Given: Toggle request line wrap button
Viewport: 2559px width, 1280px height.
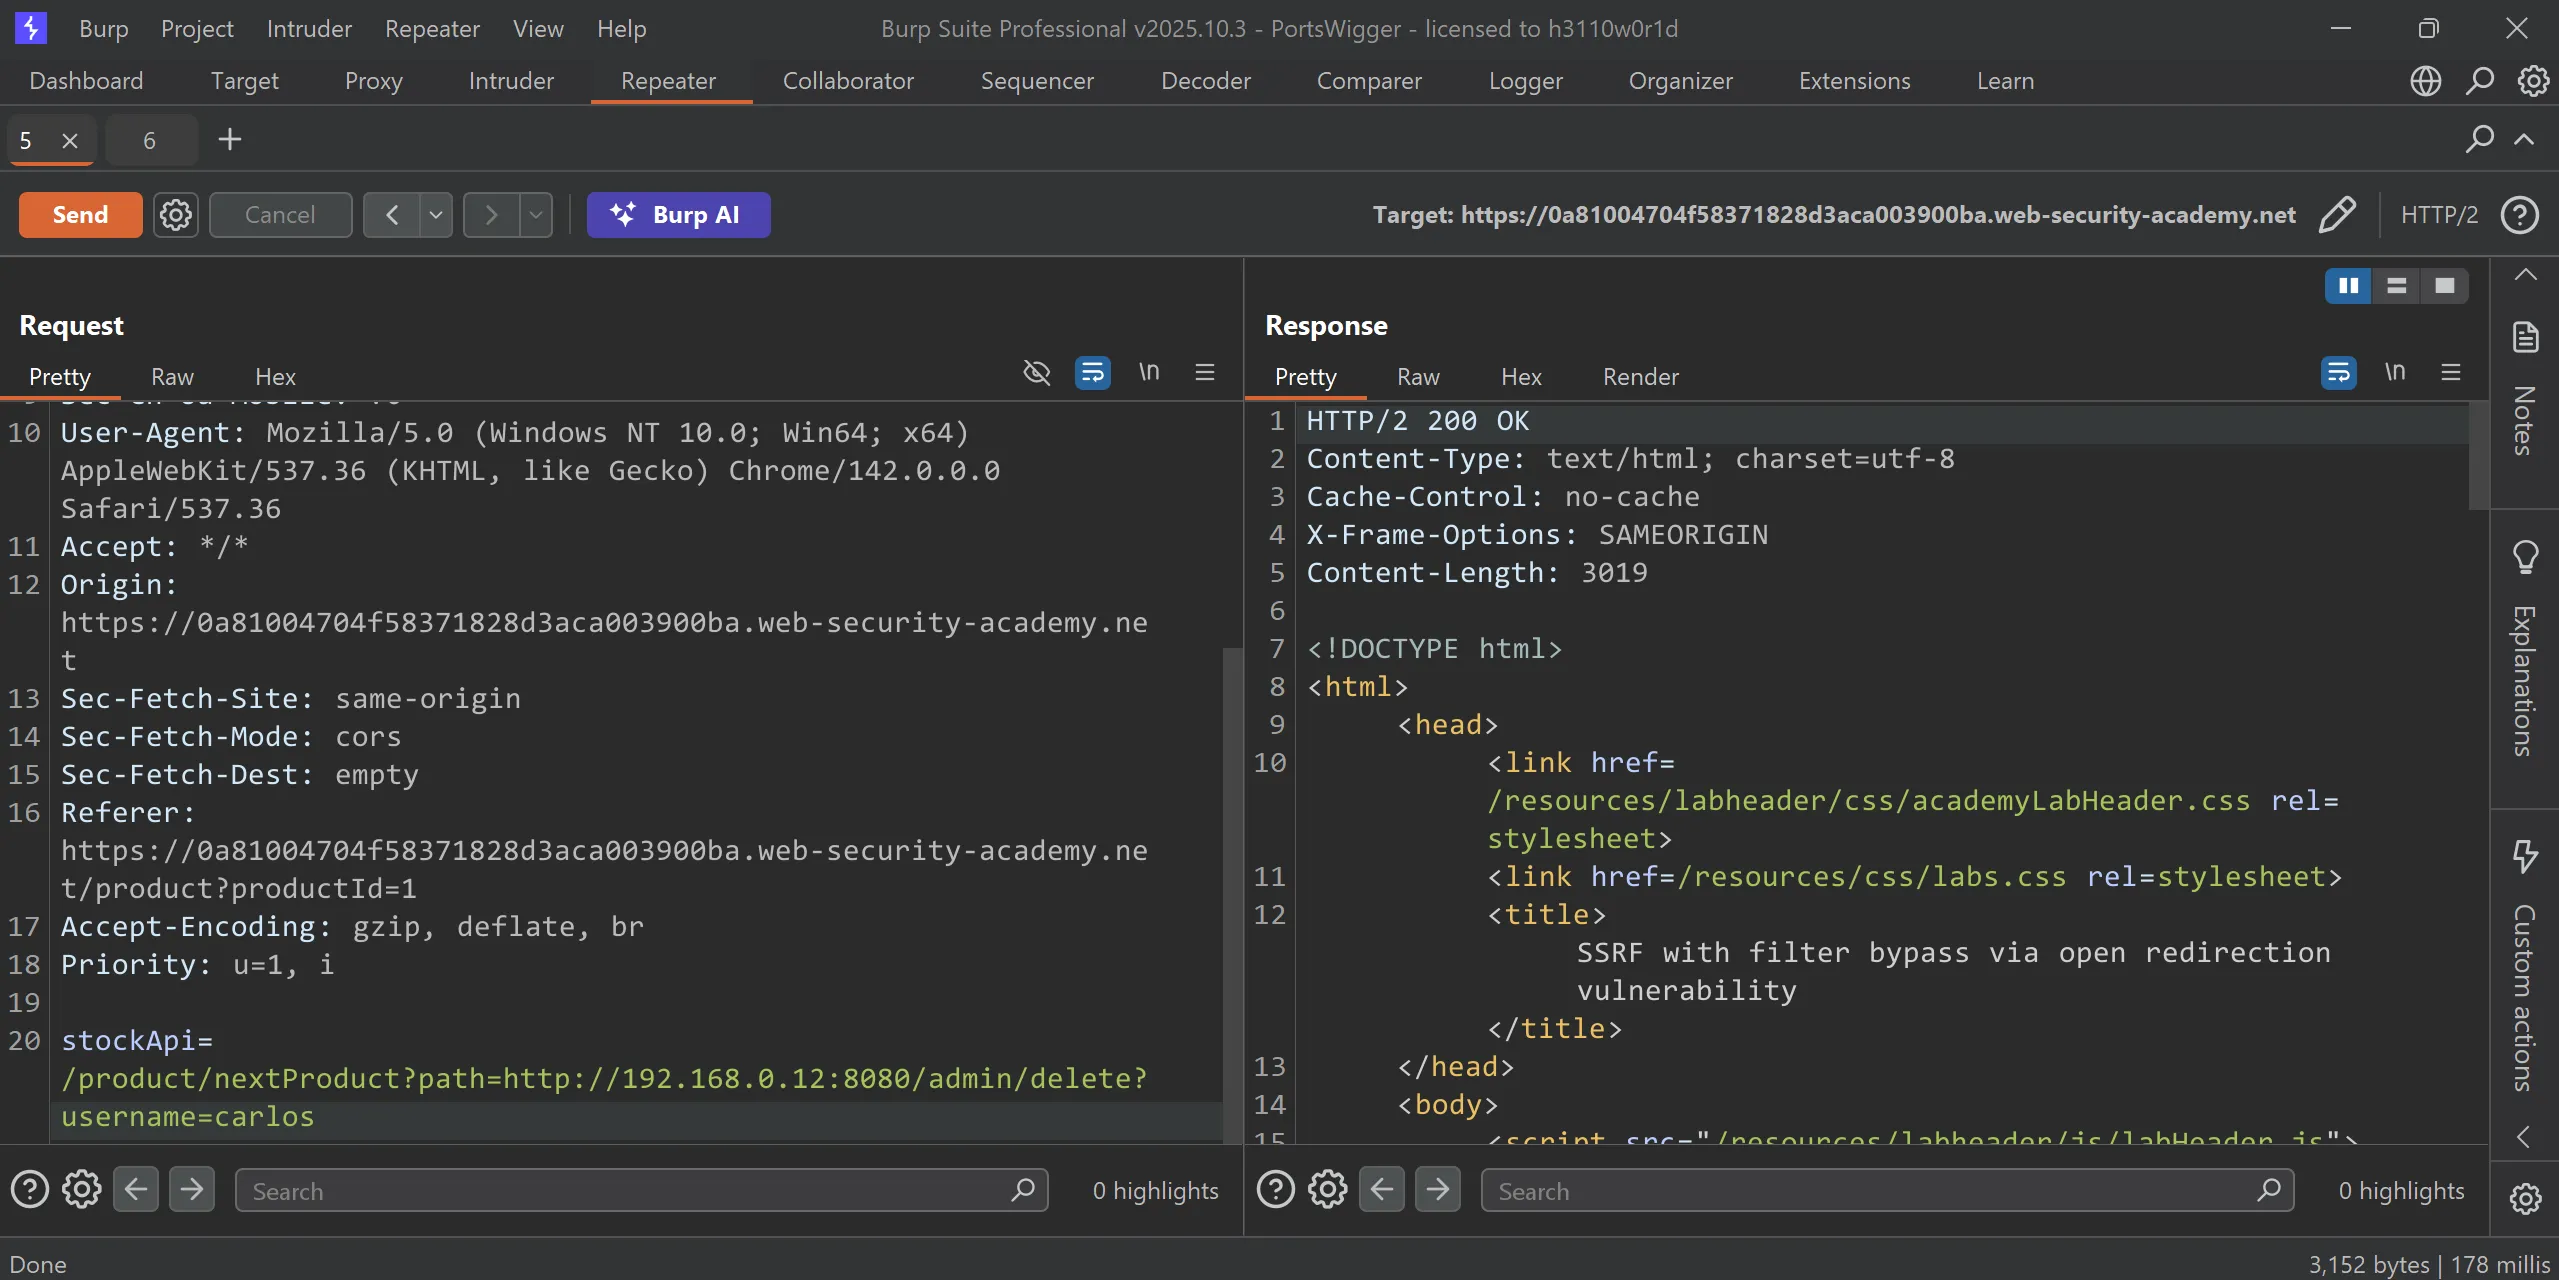Looking at the screenshot, I should [x=1092, y=373].
